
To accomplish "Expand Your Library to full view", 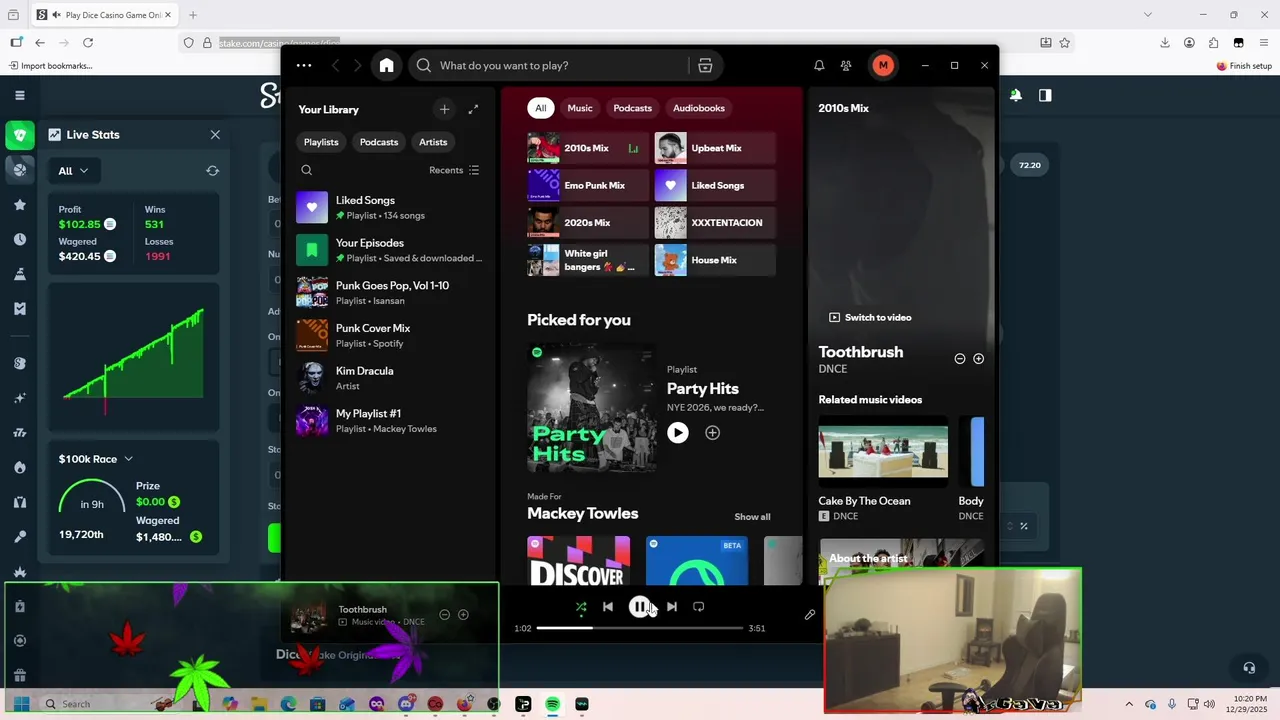I will 473,109.
